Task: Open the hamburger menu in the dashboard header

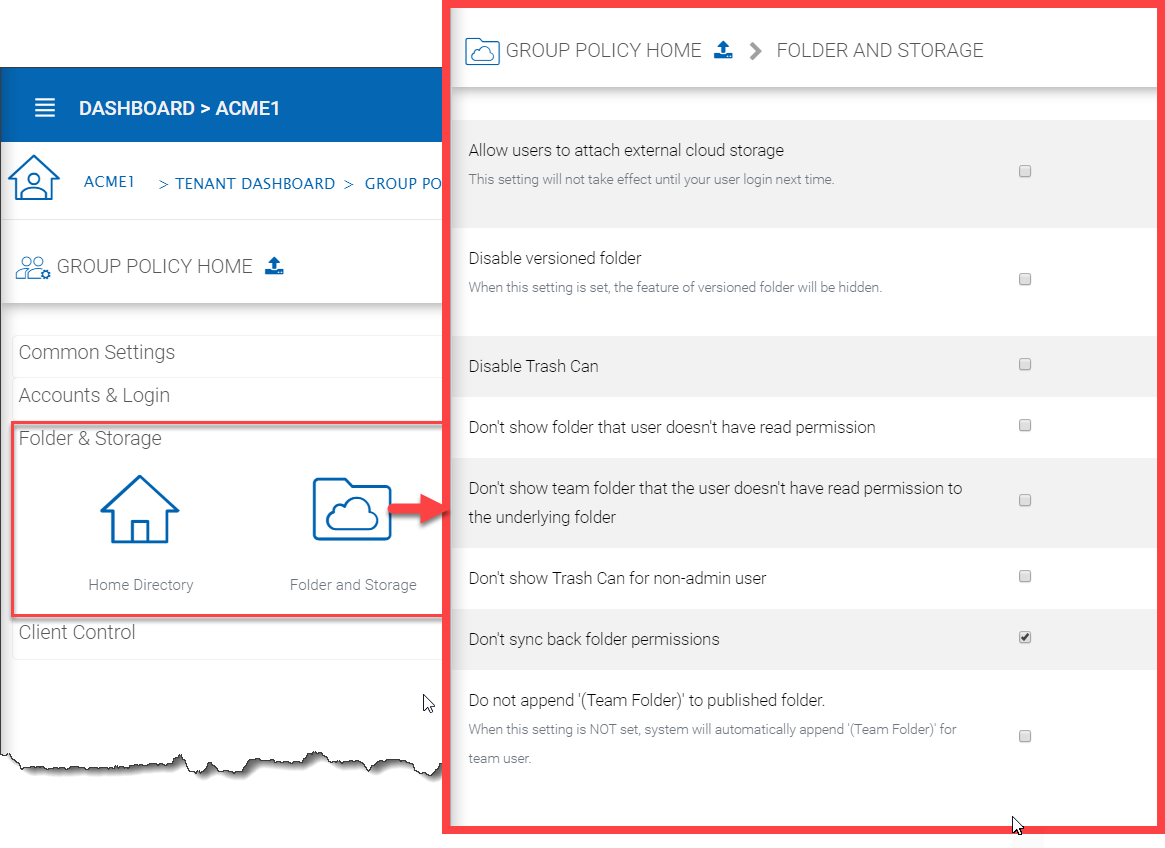Action: point(45,108)
